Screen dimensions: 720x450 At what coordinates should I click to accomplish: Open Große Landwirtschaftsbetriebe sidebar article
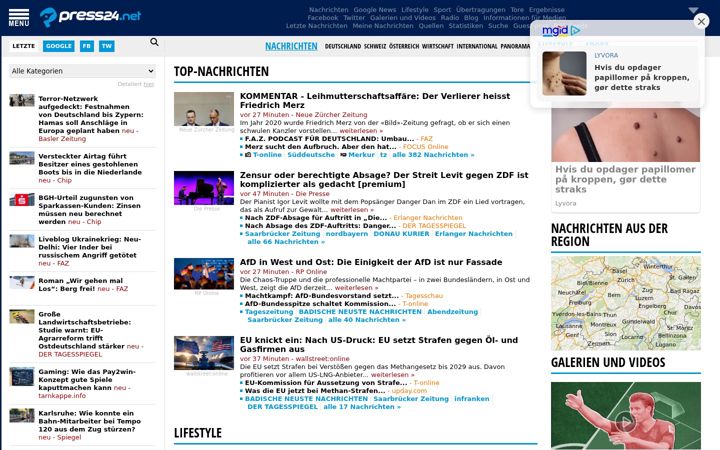click(85, 330)
